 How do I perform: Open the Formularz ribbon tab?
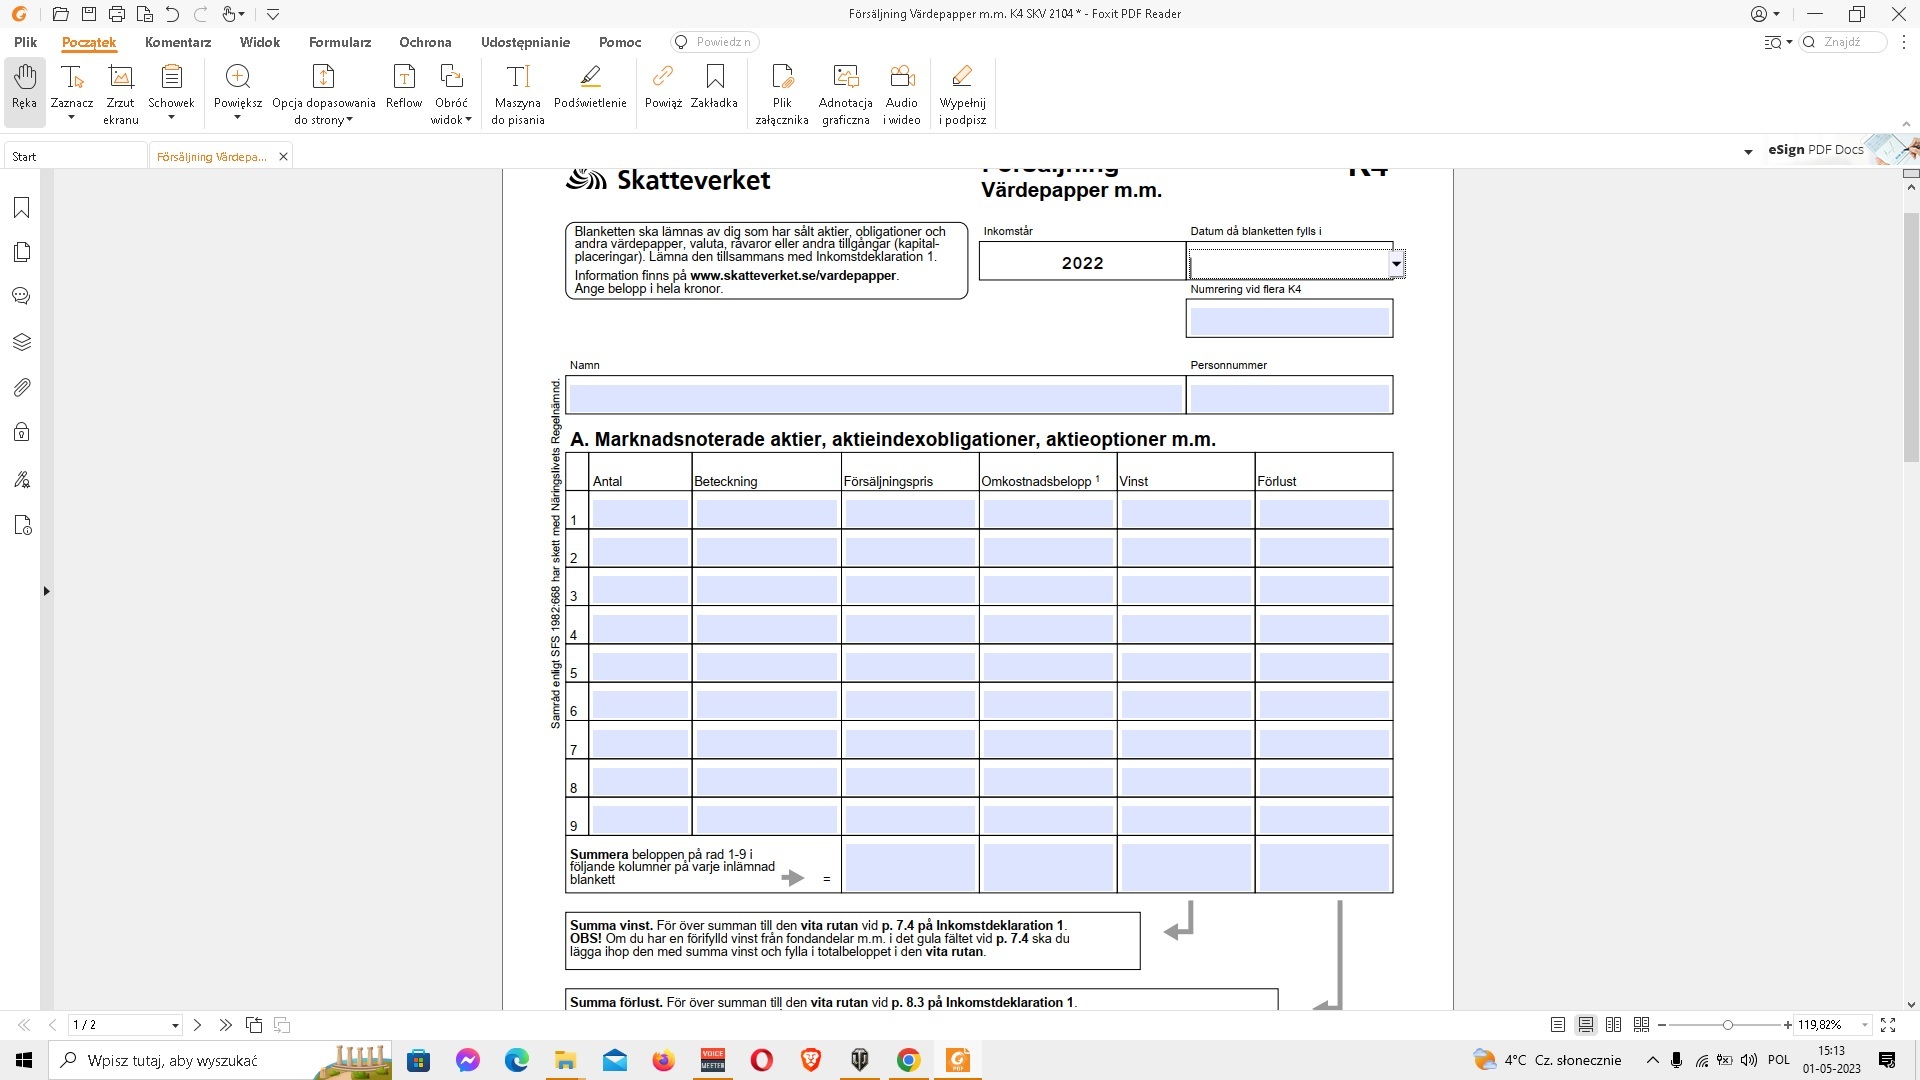340,42
